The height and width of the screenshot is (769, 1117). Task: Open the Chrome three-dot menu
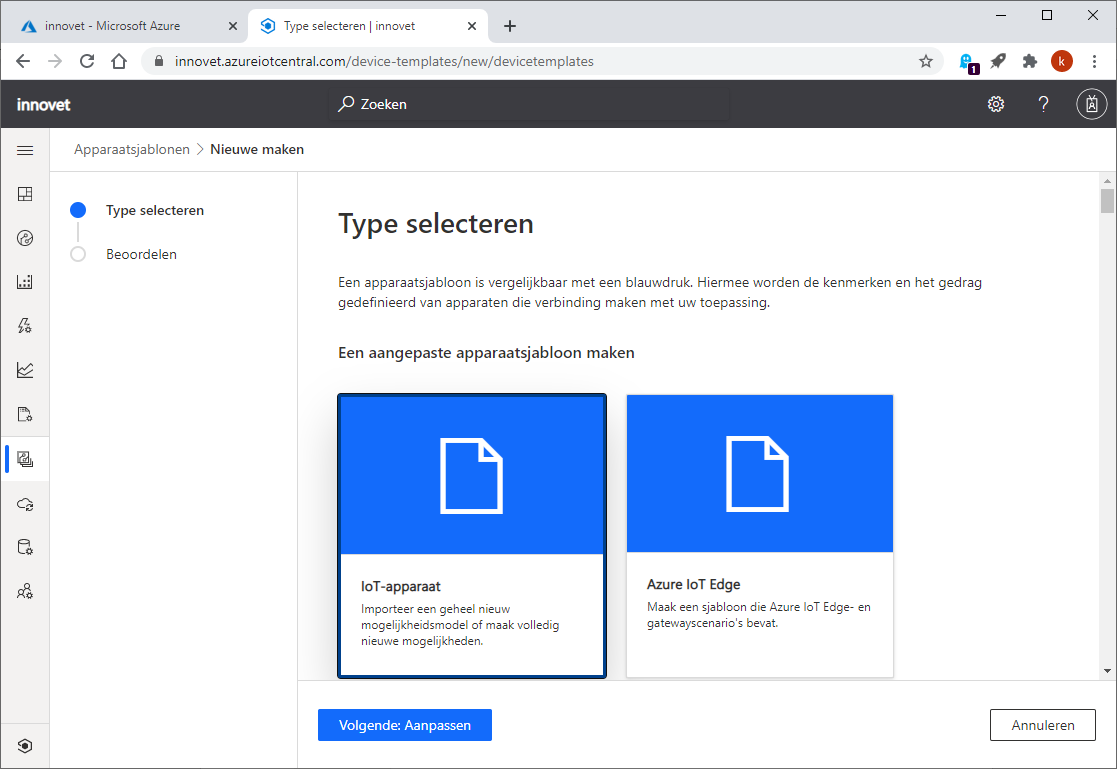tap(1094, 61)
